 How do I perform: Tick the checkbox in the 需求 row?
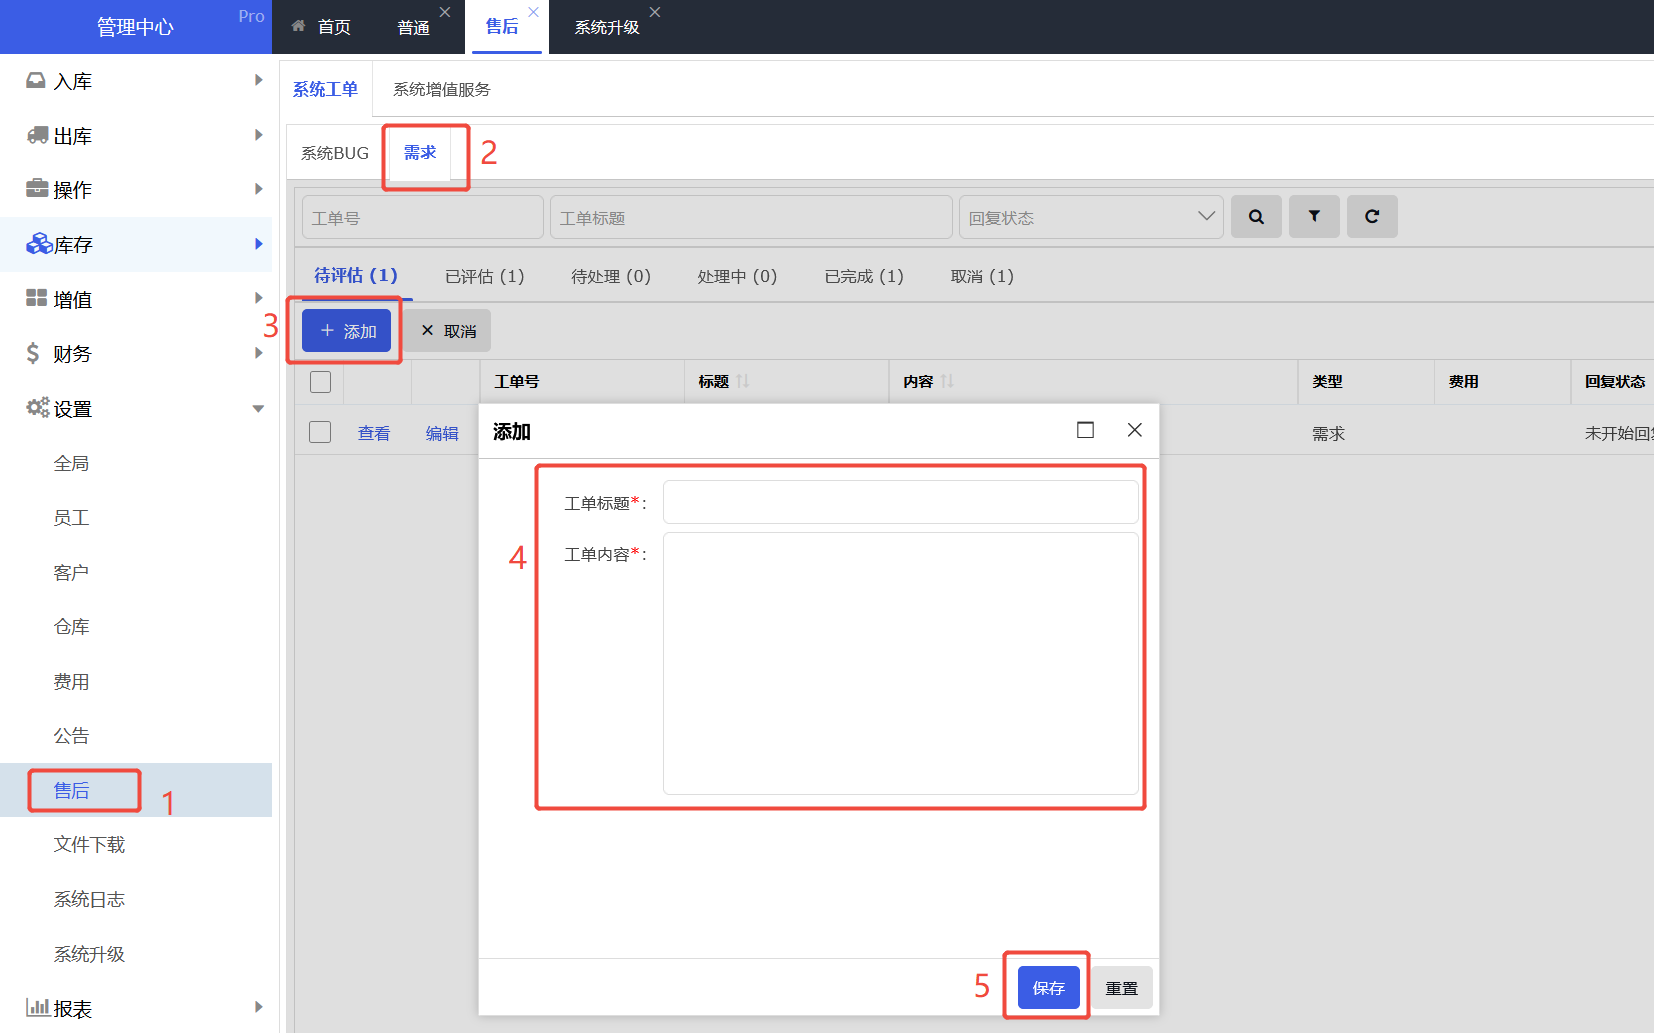pos(320,432)
